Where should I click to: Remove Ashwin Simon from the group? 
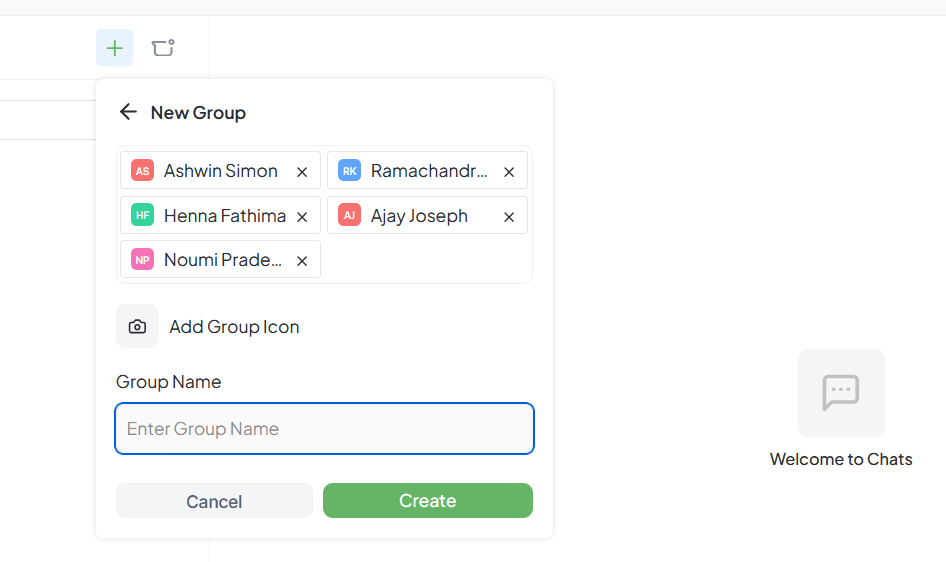[302, 172]
